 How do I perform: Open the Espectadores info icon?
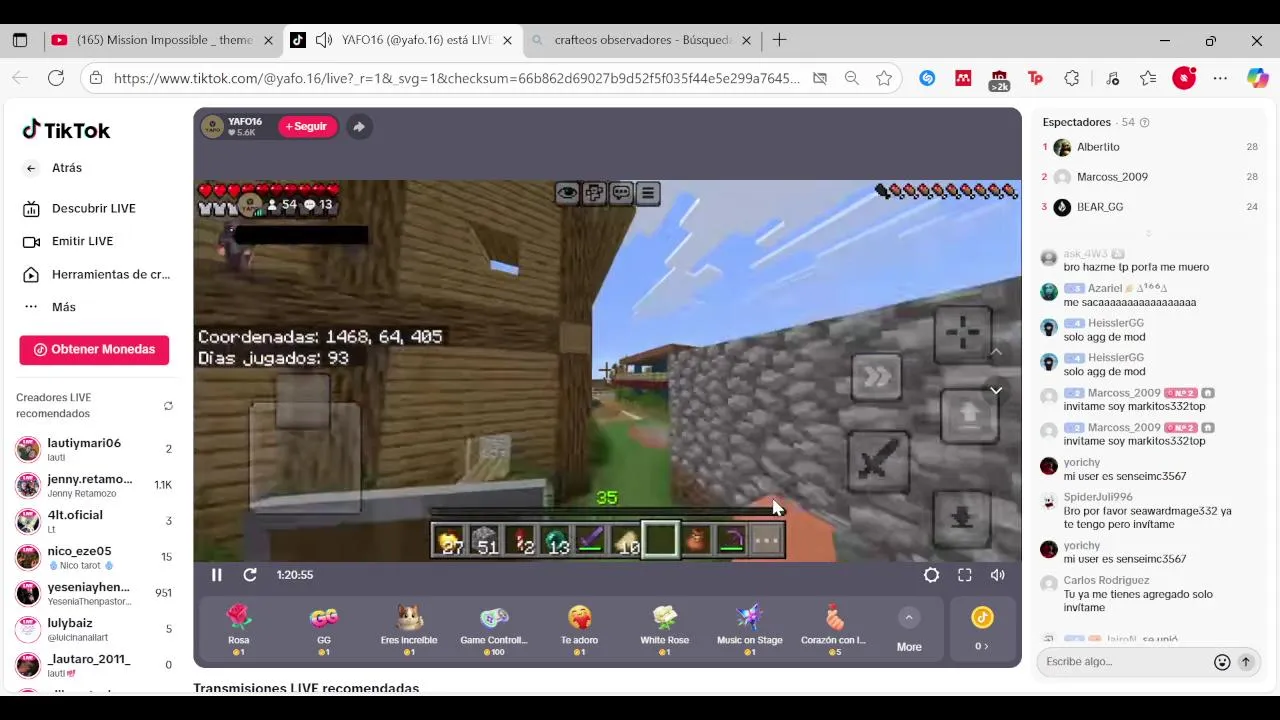click(1145, 123)
